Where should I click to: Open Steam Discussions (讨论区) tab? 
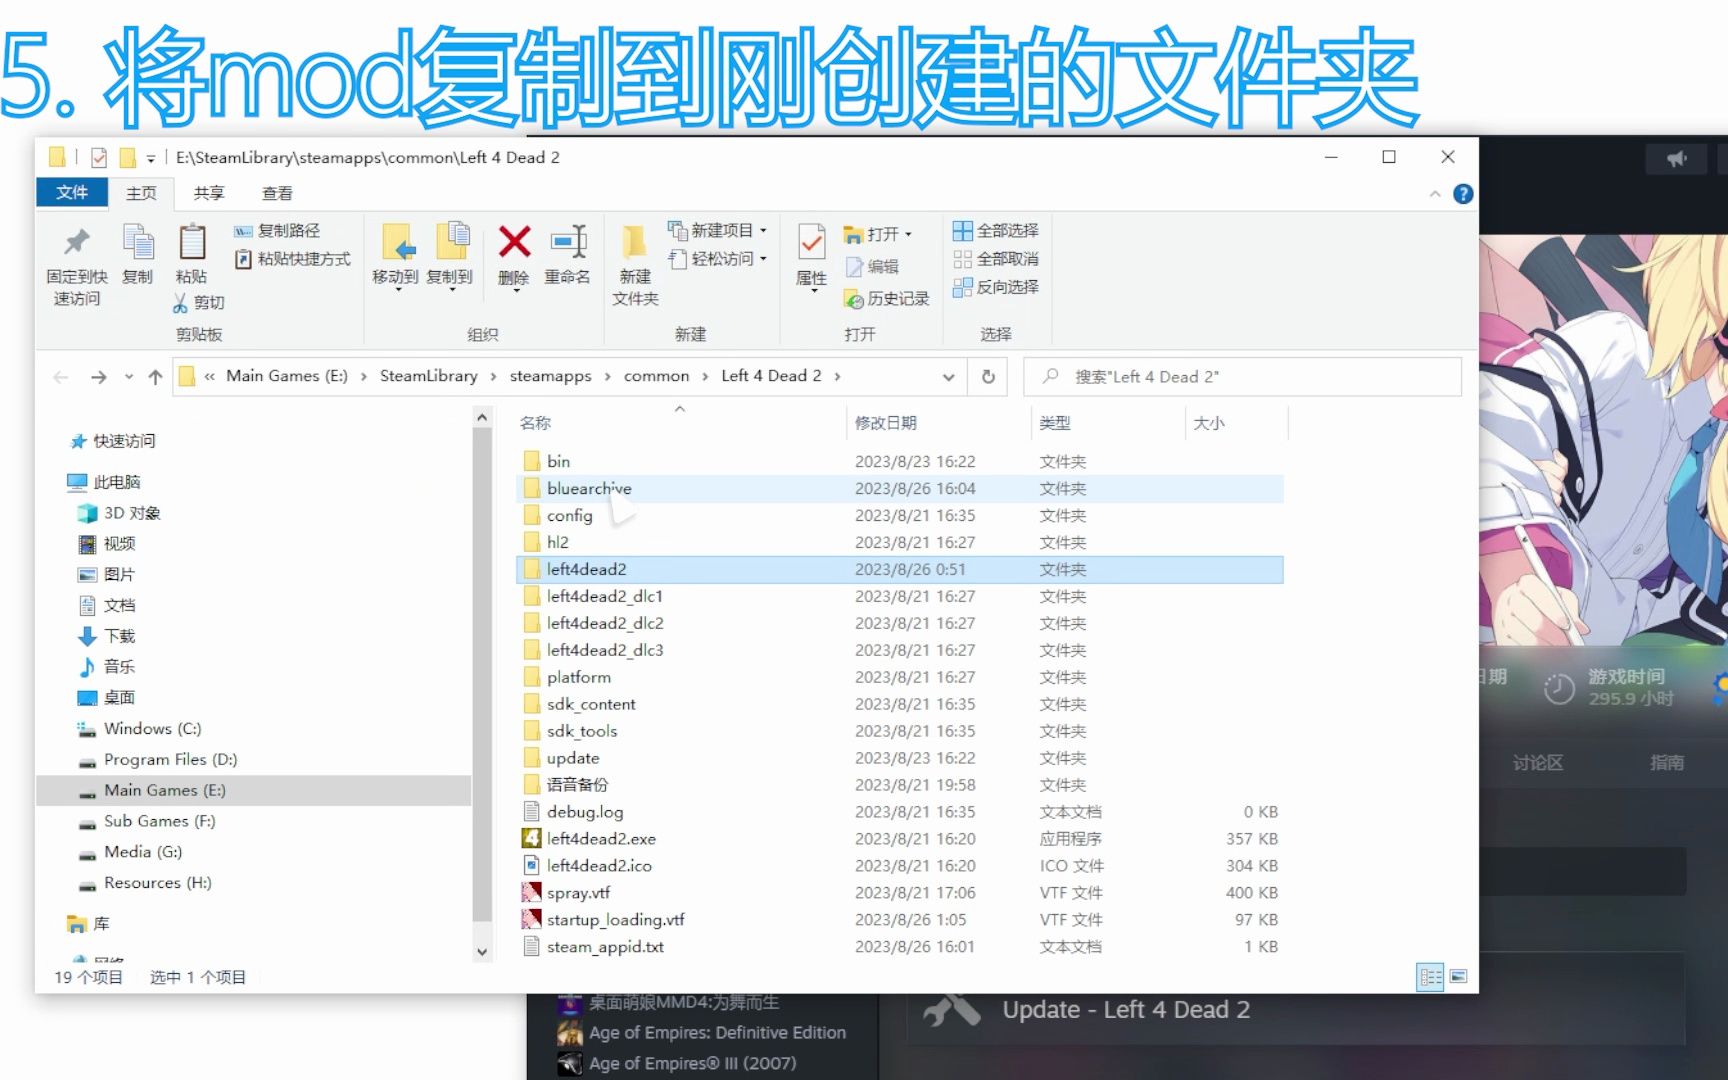pos(1538,762)
